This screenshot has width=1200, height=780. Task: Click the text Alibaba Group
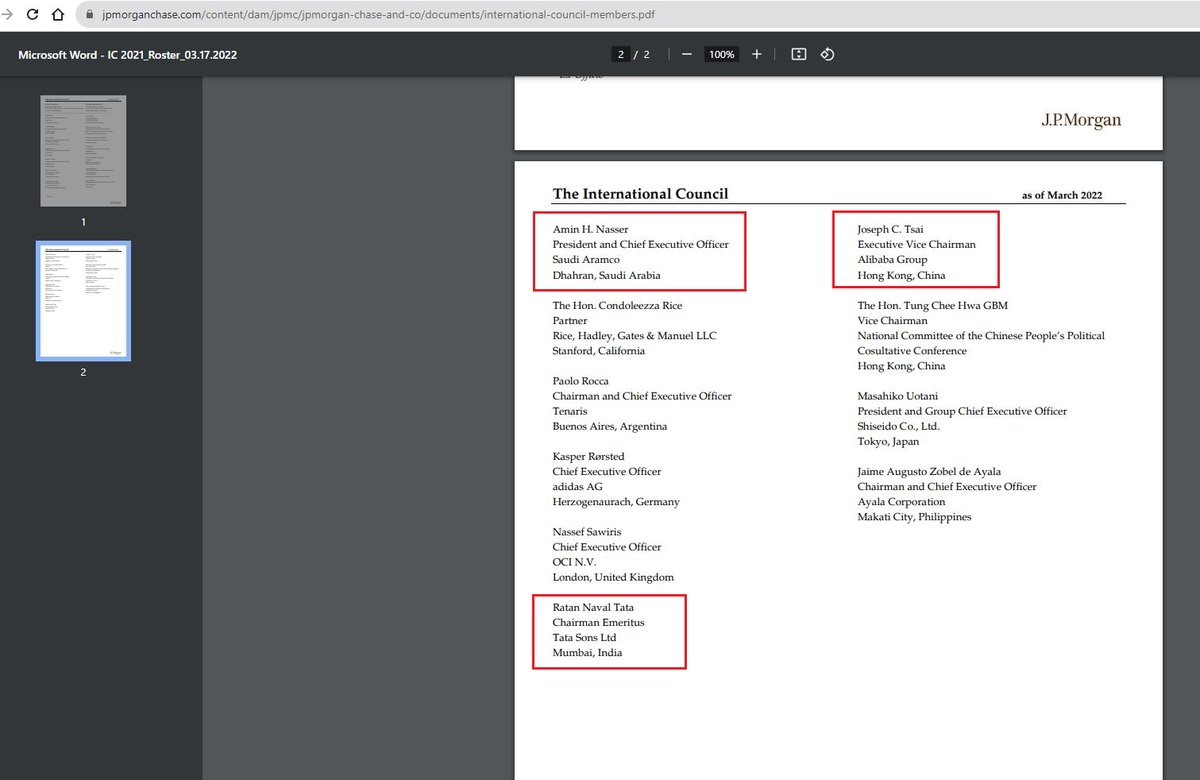click(x=892, y=260)
